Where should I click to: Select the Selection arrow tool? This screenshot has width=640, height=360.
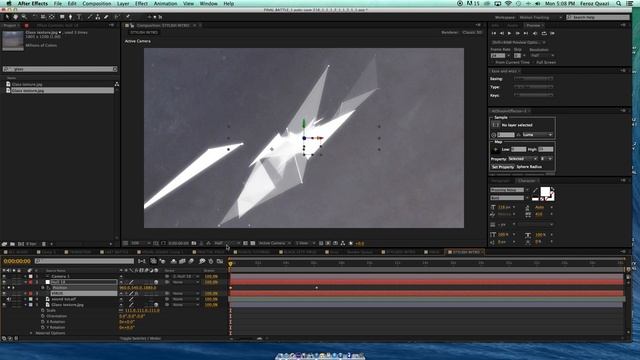pyautogui.click(x=7, y=17)
